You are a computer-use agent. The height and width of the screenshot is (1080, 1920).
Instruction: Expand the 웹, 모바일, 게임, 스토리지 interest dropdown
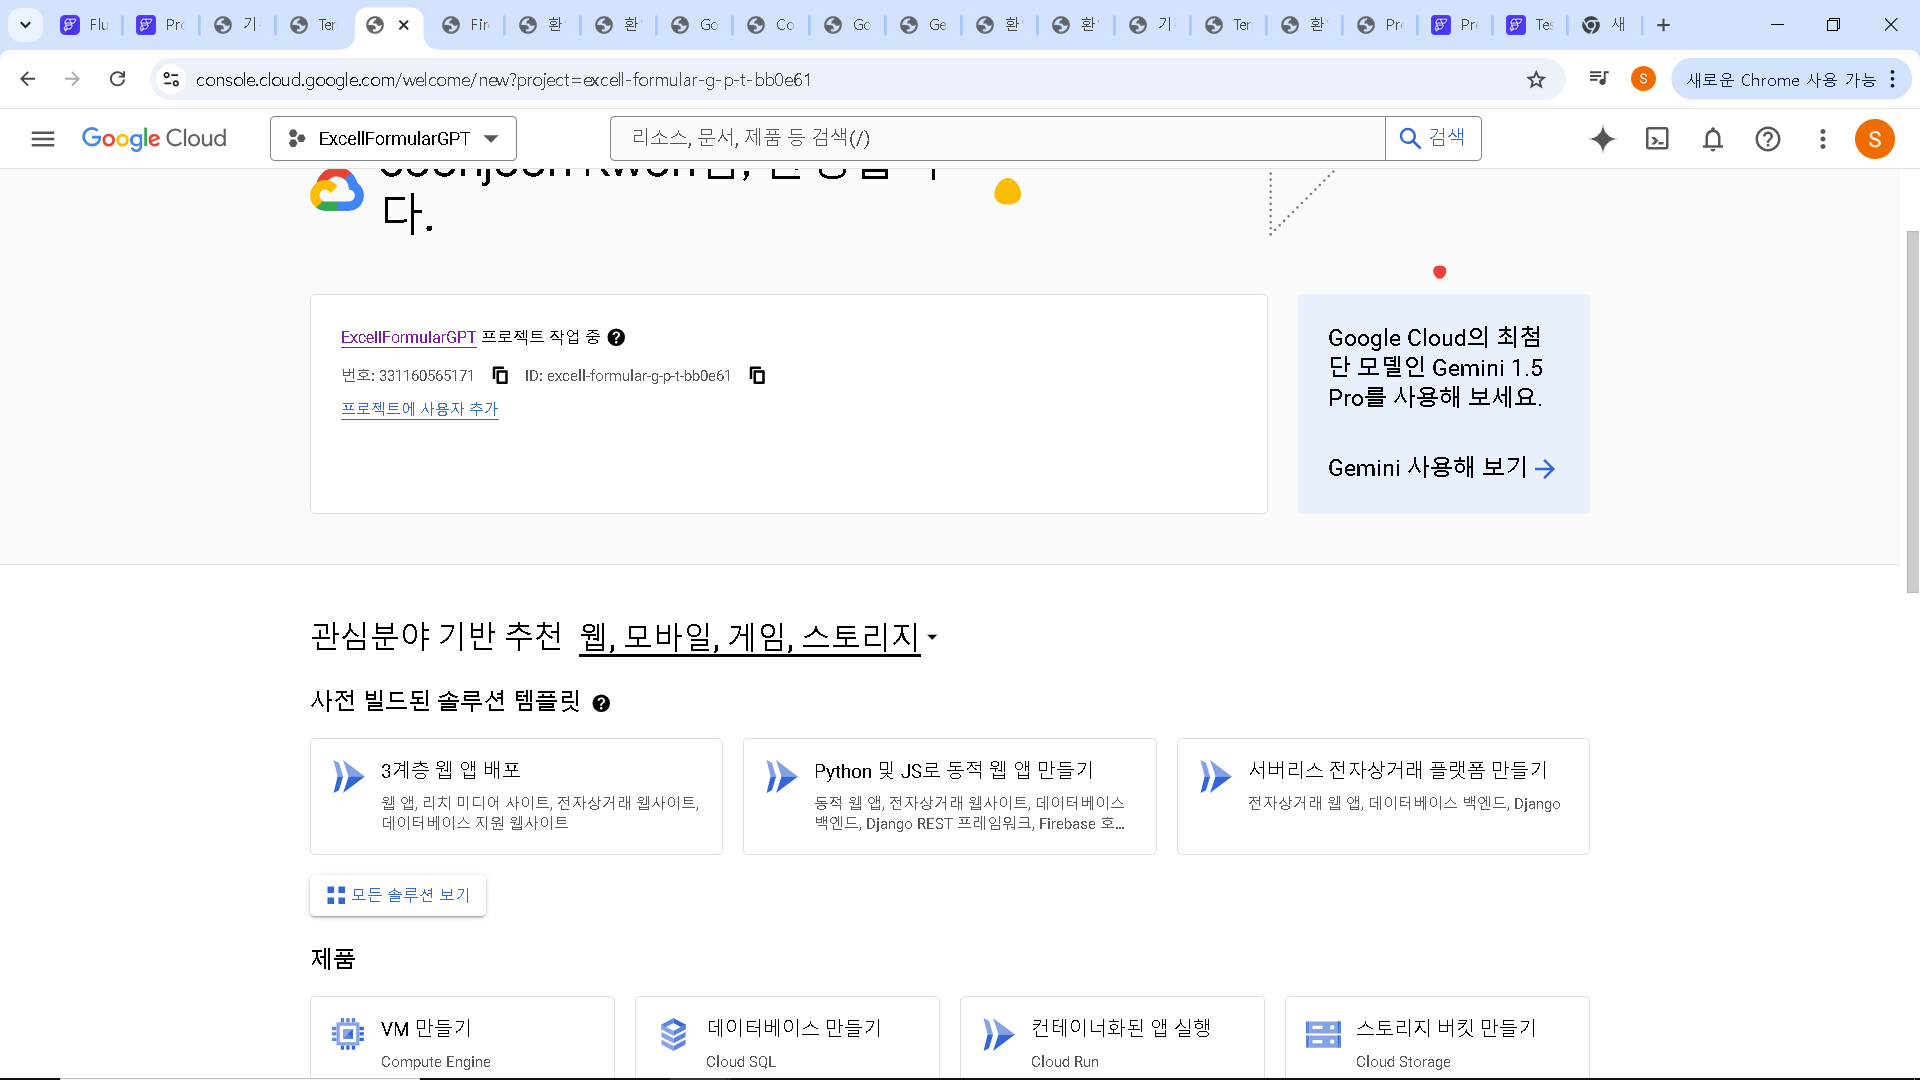[758, 637]
